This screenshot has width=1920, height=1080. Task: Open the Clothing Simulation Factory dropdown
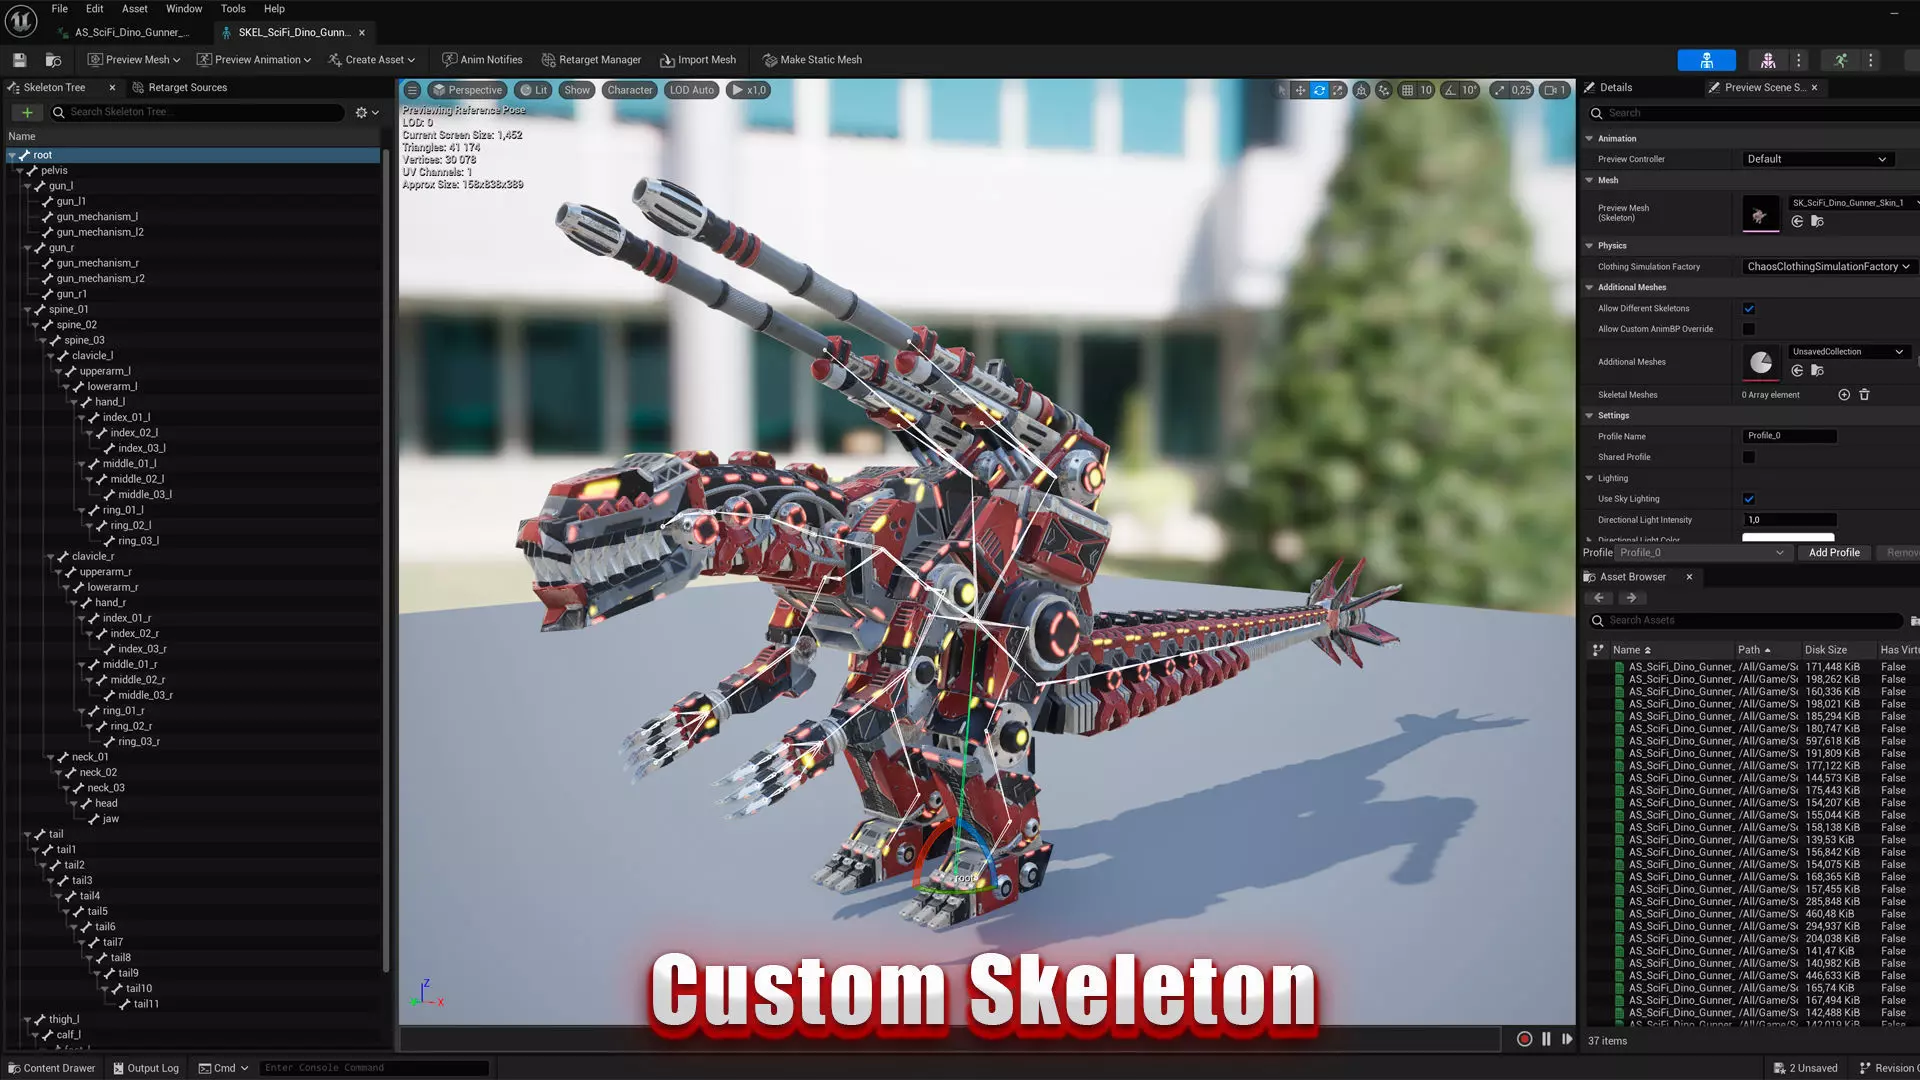(1828, 267)
